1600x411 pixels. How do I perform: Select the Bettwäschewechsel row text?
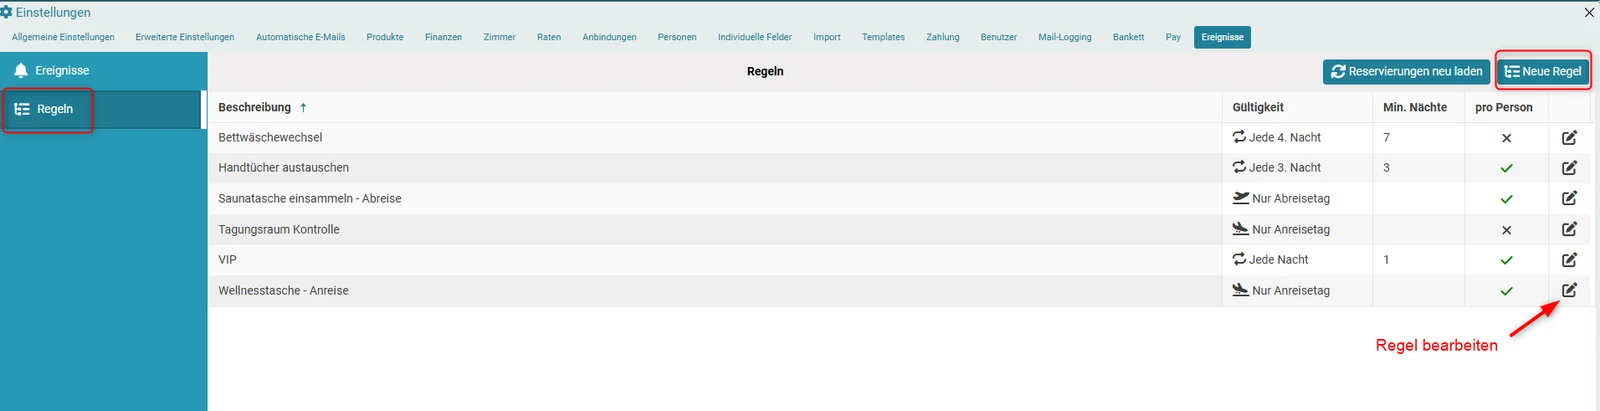tap(270, 137)
